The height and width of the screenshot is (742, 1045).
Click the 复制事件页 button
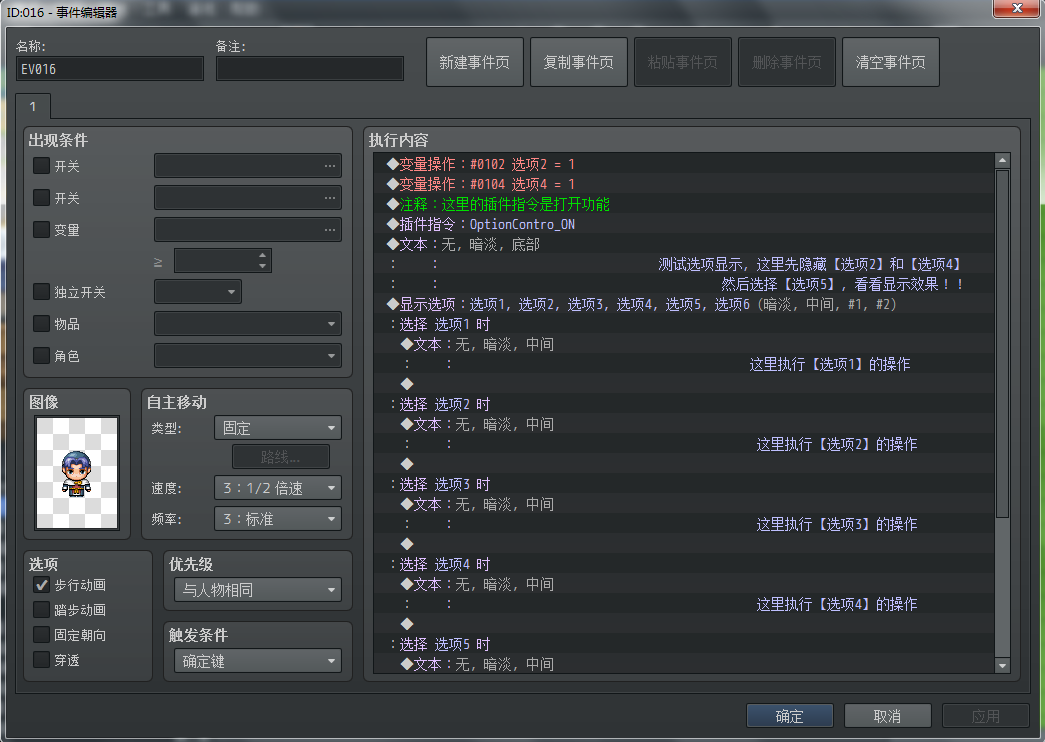tap(578, 62)
